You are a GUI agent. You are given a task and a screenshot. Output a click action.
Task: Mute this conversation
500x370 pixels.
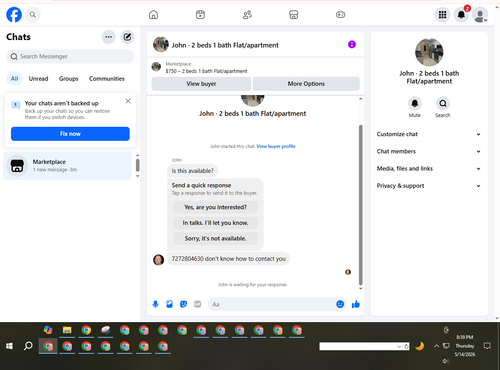tap(415, 104)
